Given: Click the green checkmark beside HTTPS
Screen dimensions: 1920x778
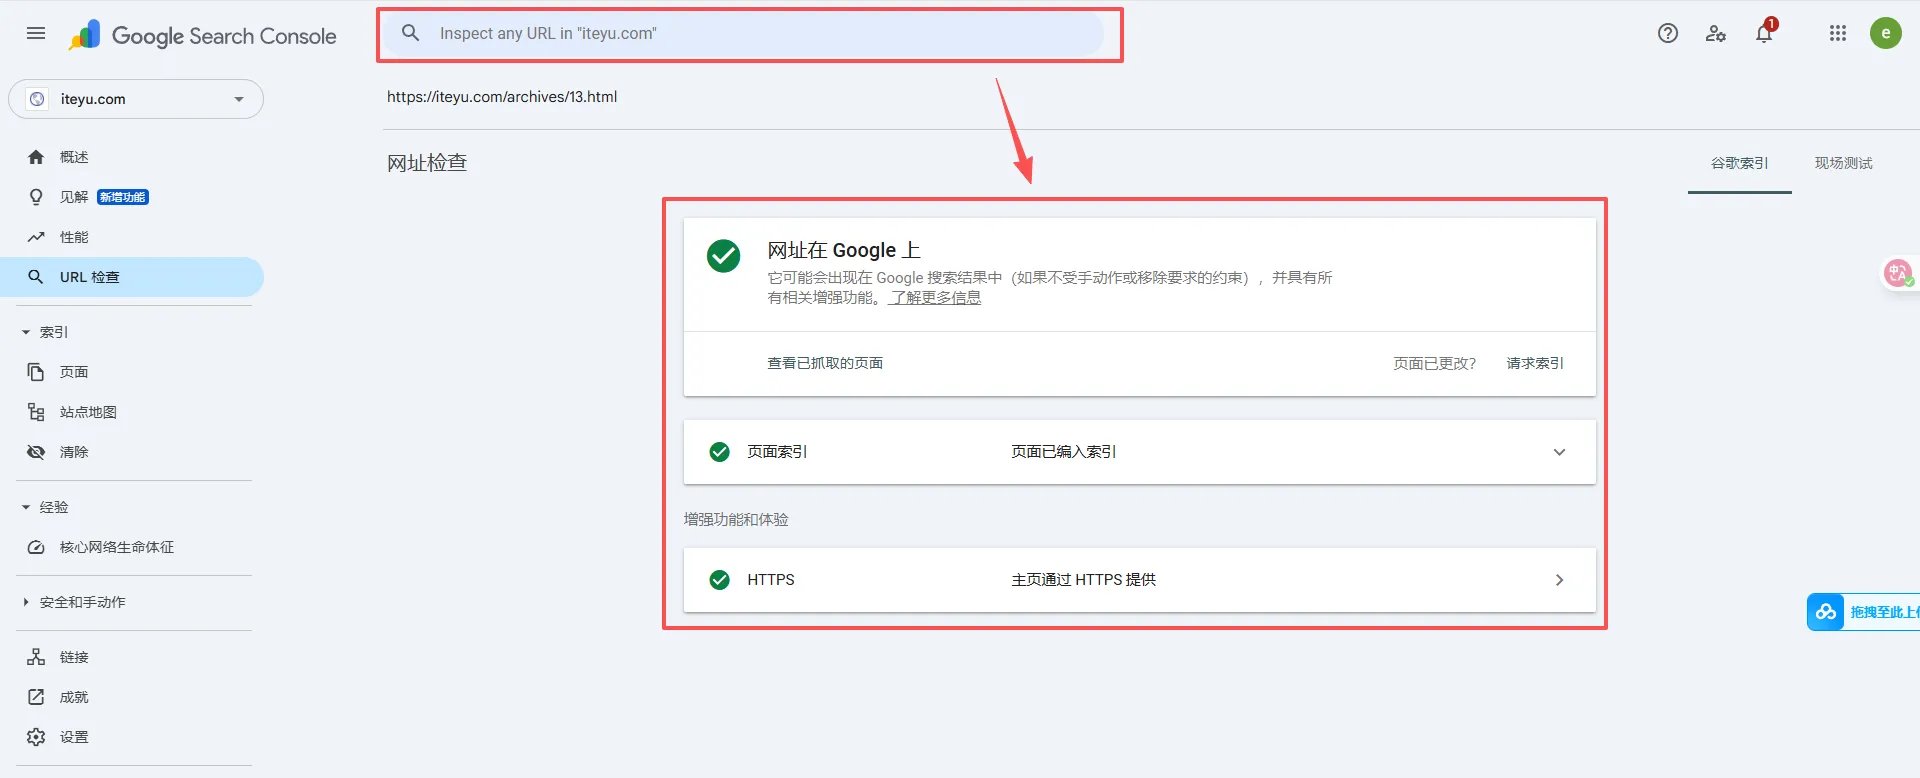Looking at the screenshot, I should pyautogui.click(x=719, y=580).
